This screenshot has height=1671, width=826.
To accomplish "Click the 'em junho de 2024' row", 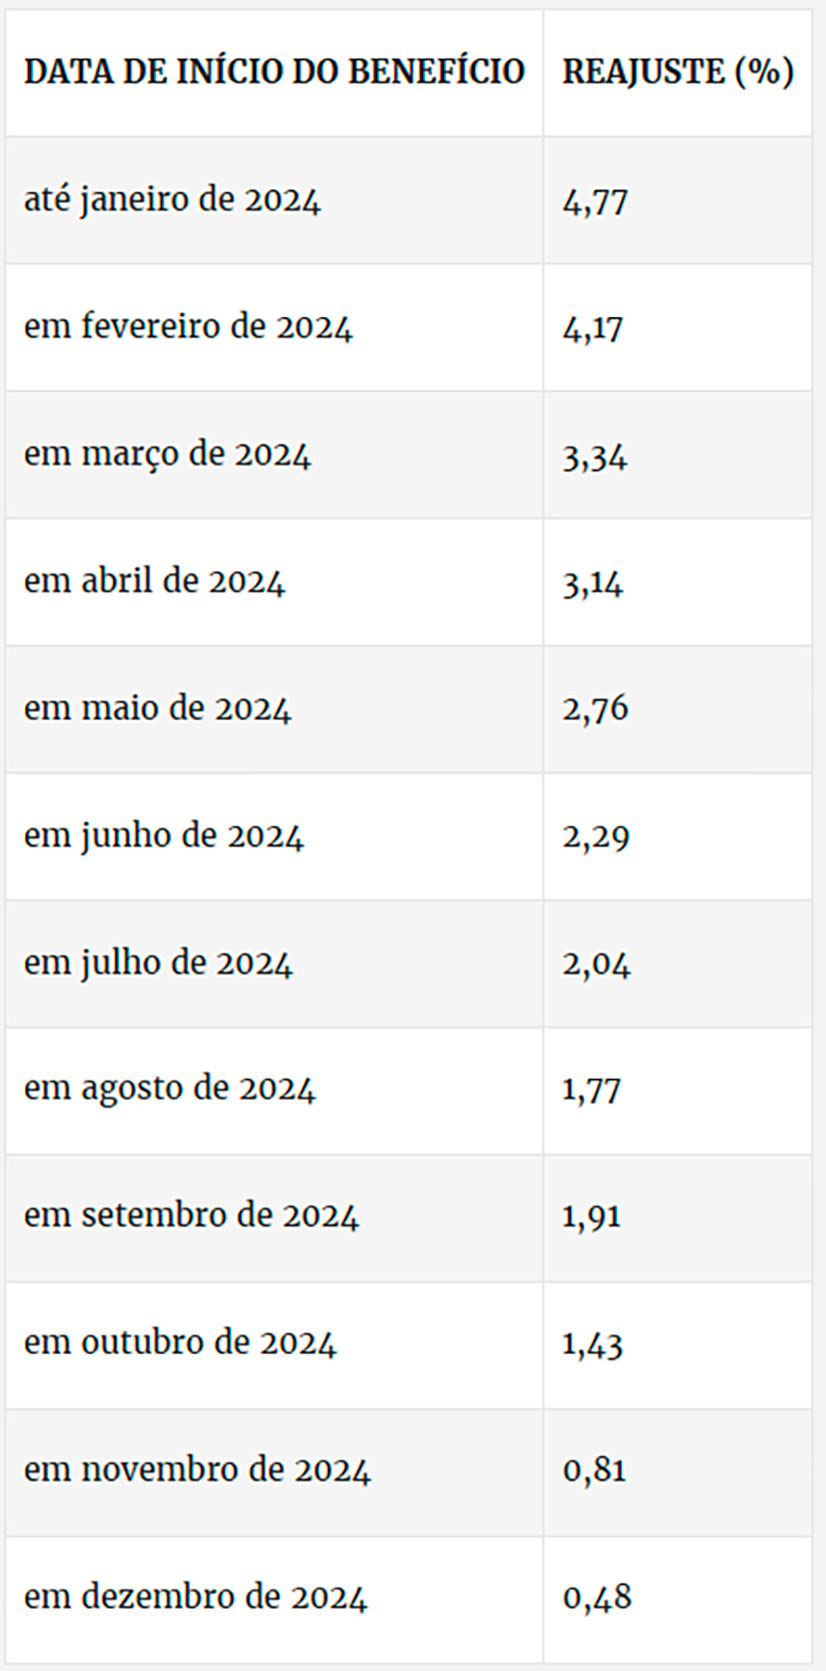I will pyautogui.click(x=409, y=836).
